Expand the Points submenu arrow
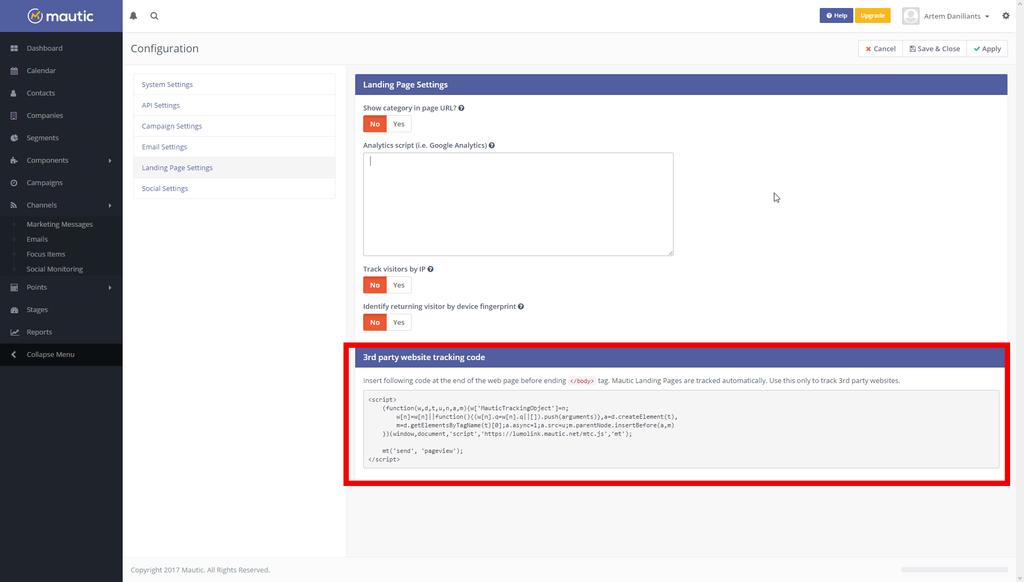This screenshot has width=1024, height=582. click(x=110, y=287)
